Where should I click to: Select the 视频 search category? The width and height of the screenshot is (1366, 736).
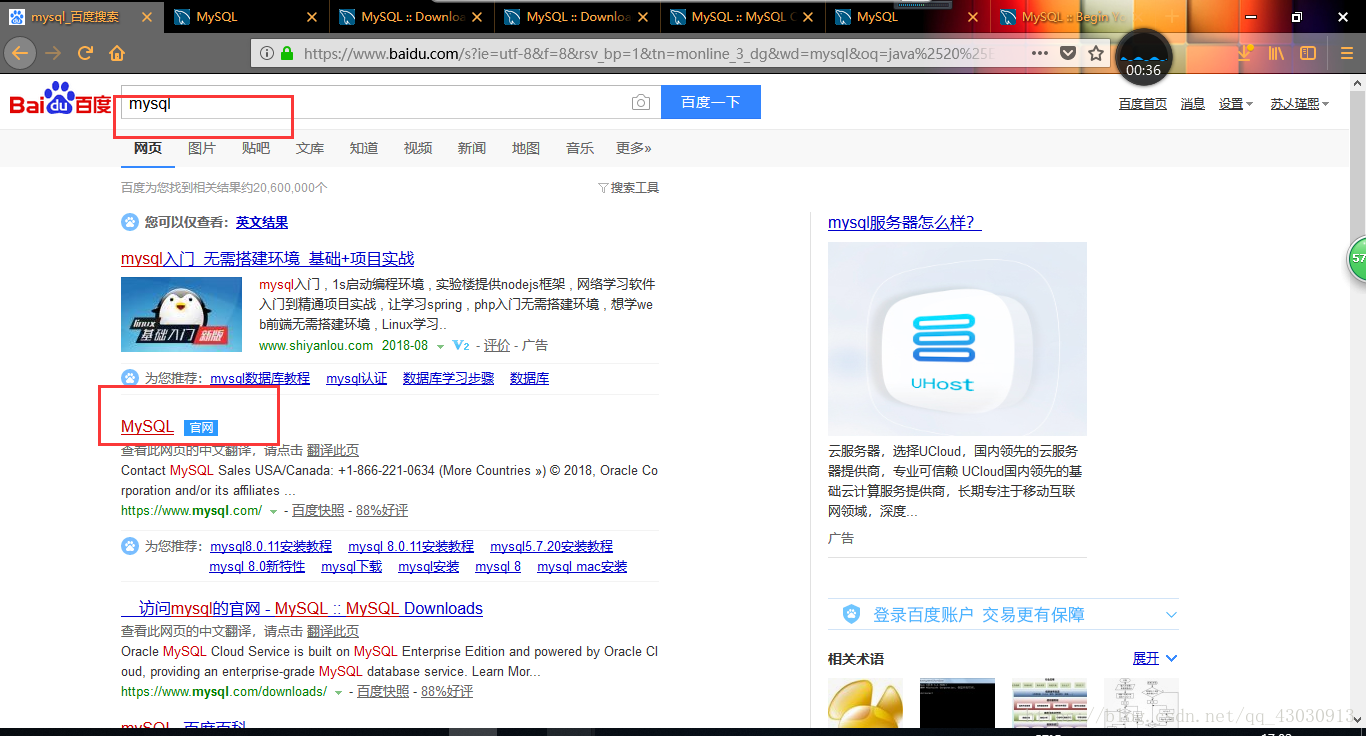[418, 148]
